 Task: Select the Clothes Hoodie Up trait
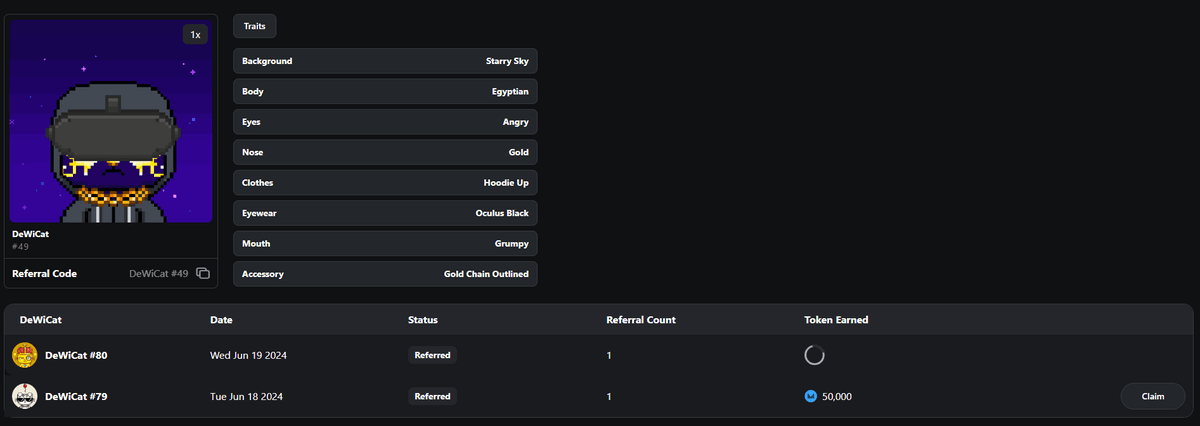(385, 183)
